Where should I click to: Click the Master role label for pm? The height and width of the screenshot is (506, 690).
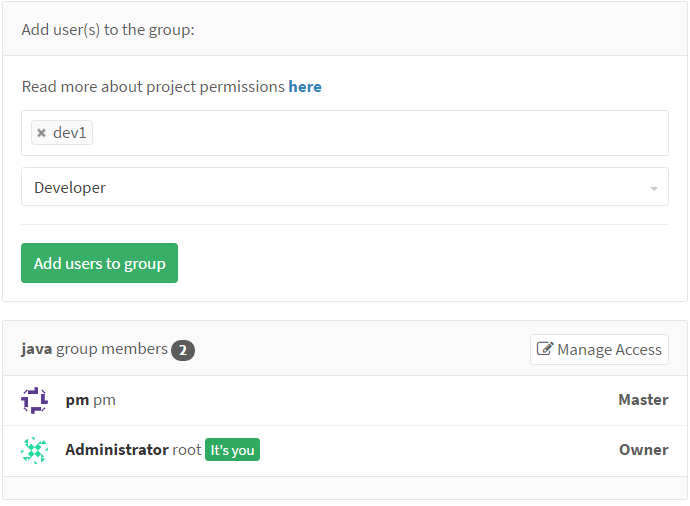coord(643,400)
